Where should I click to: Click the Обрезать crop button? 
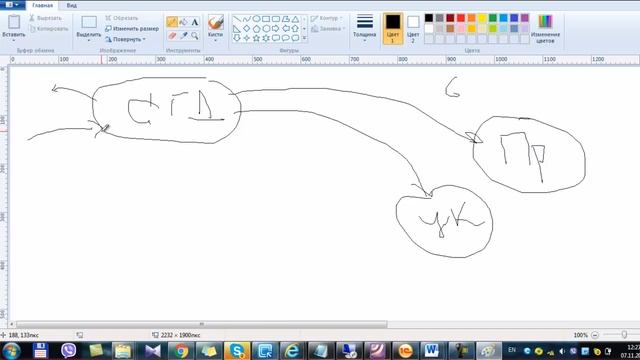click(x=122, y=18)
